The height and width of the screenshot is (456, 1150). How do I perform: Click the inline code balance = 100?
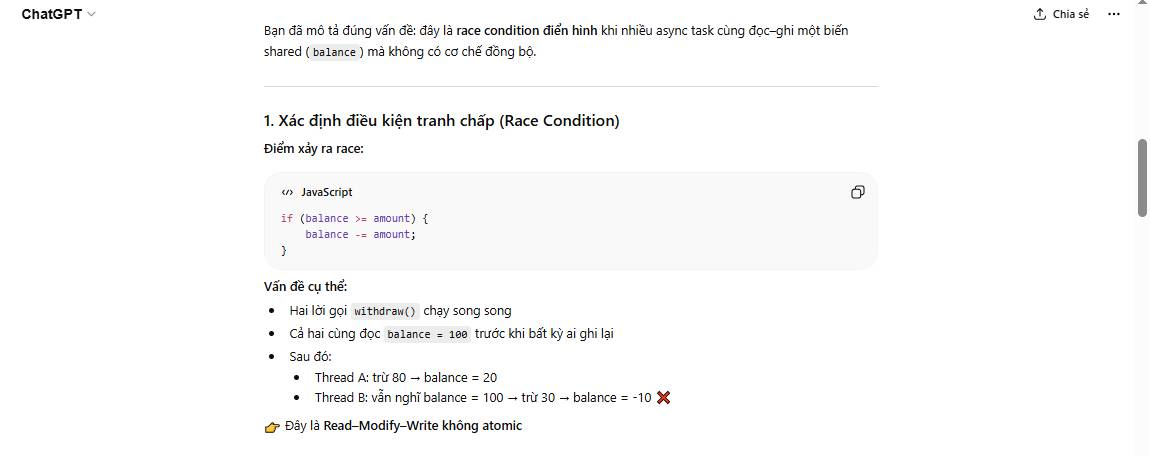pyautogui.click(x=427, y=334)
